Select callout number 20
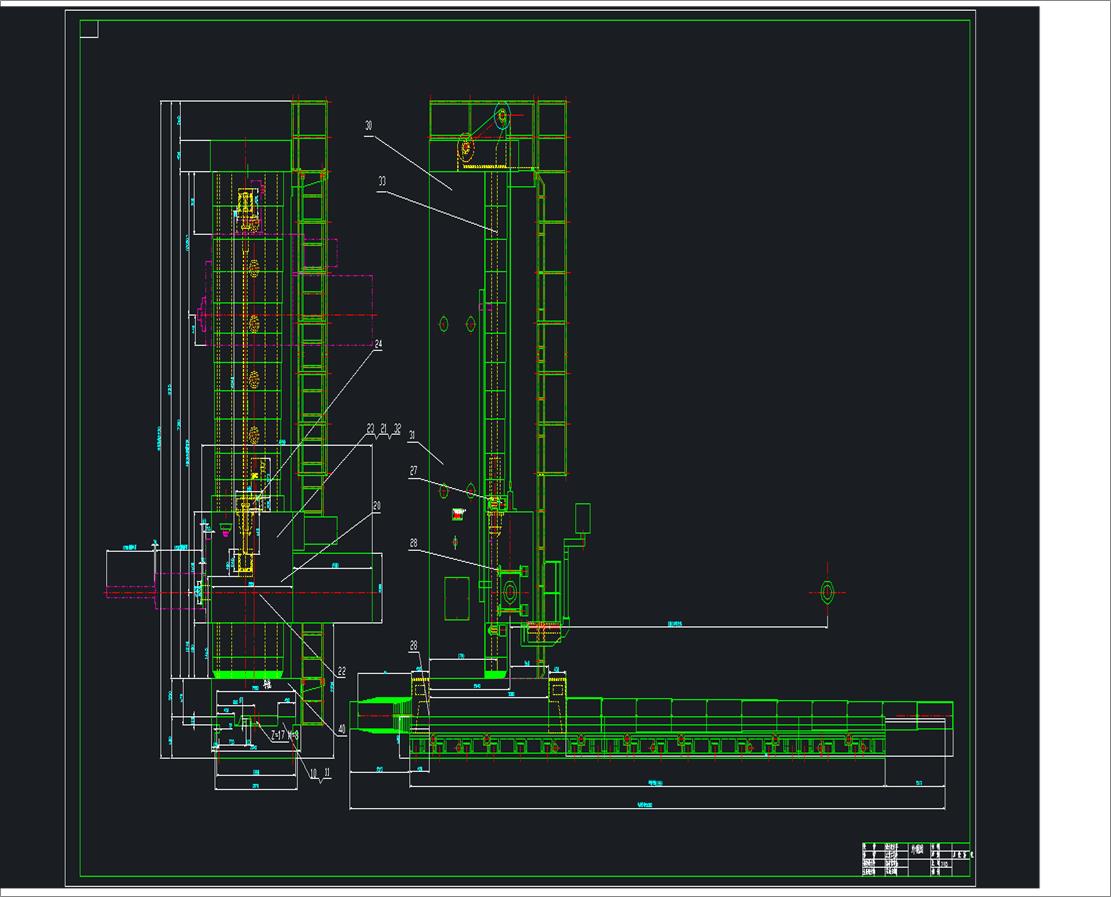Screen dimensions: 1111x897 (377, 506)
